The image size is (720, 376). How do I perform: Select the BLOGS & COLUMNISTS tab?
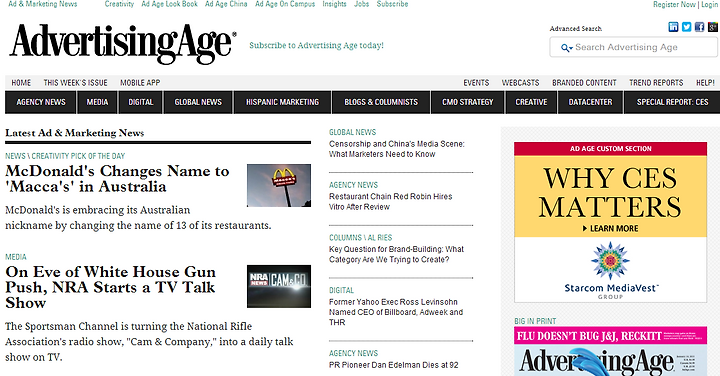pyautogui.click(x=381, y=102)
